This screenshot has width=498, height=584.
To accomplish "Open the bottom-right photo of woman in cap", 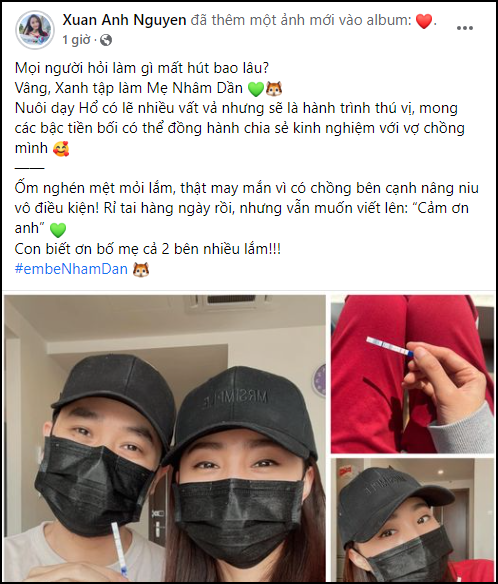I will (x=412, y=520).
